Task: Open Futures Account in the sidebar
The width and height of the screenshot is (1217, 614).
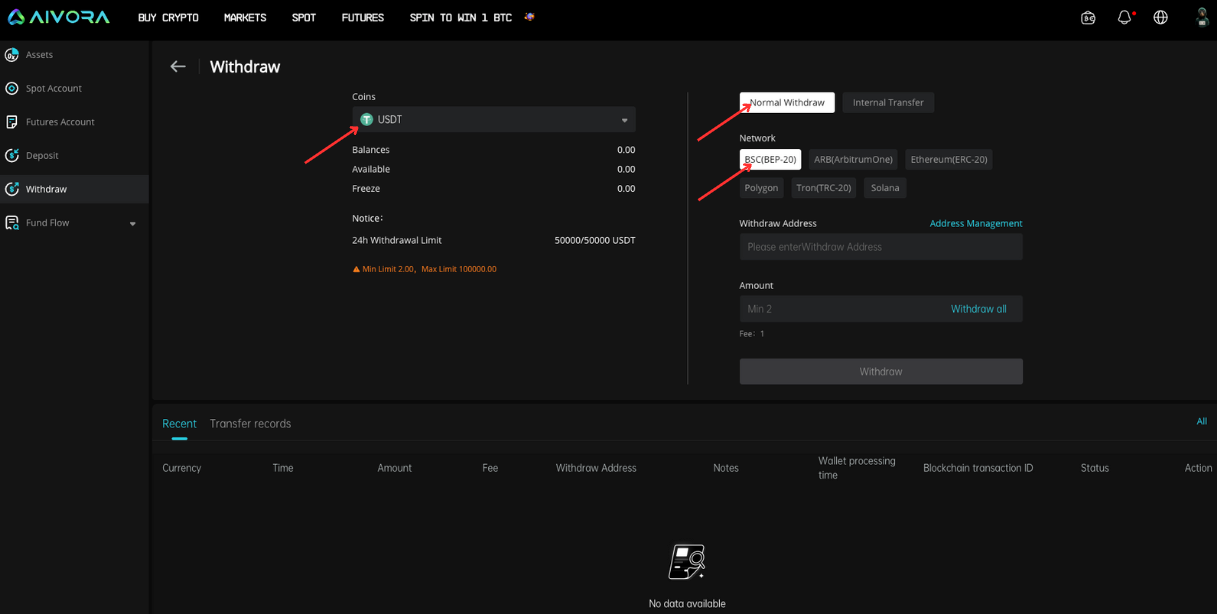Action: 60,122
